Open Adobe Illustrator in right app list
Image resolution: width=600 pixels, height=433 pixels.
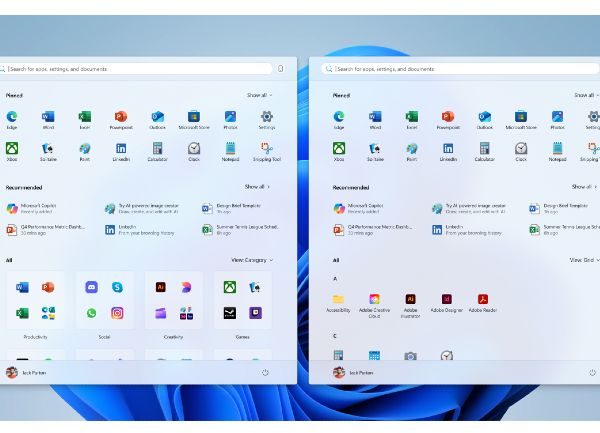410,300
